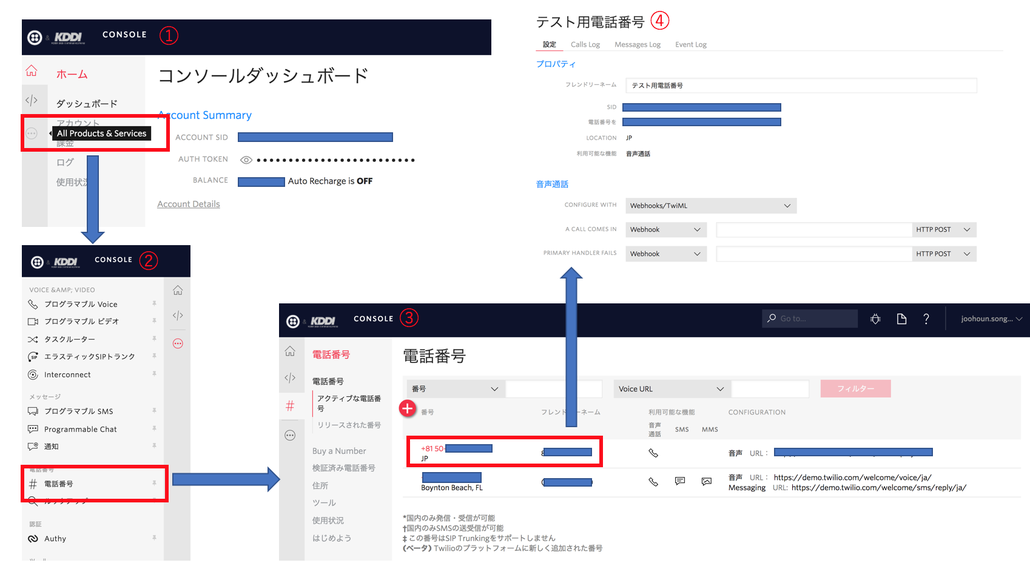Click the code icon in the products menu panel
Screen dimensions: 1030x574
coord(178,315)
